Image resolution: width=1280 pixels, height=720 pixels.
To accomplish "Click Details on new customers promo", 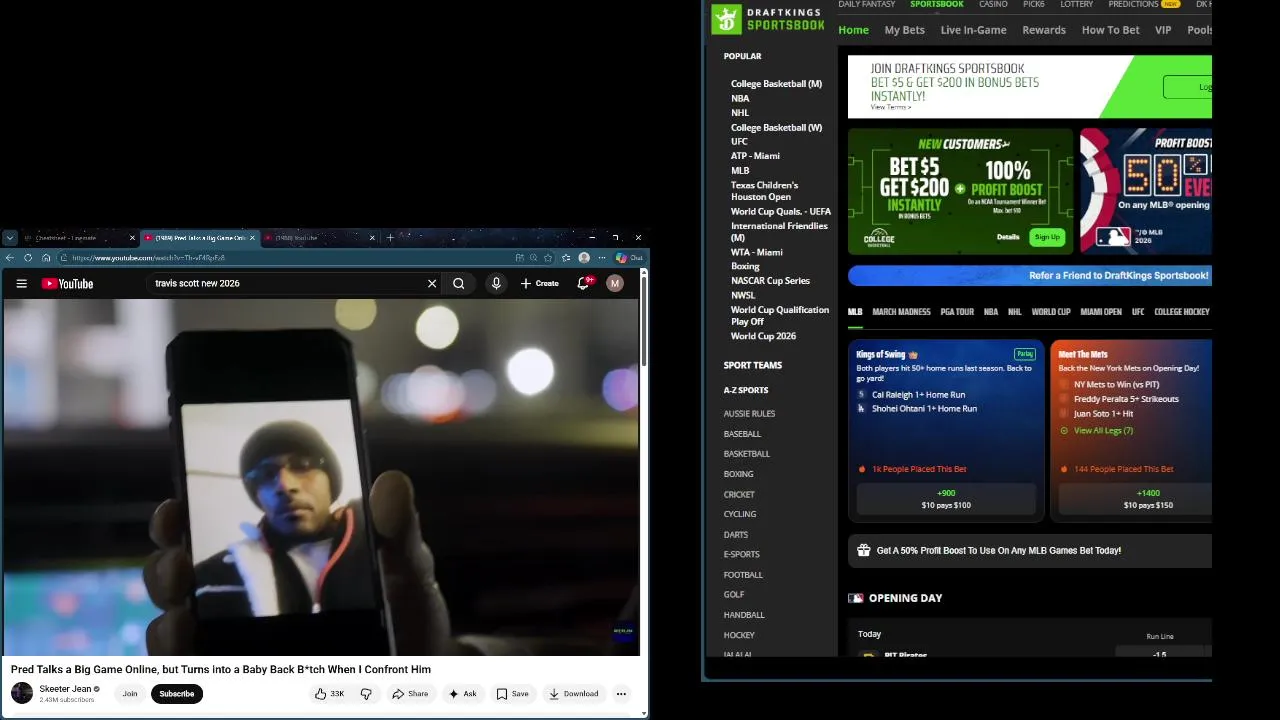I will tap(1008, 237).
